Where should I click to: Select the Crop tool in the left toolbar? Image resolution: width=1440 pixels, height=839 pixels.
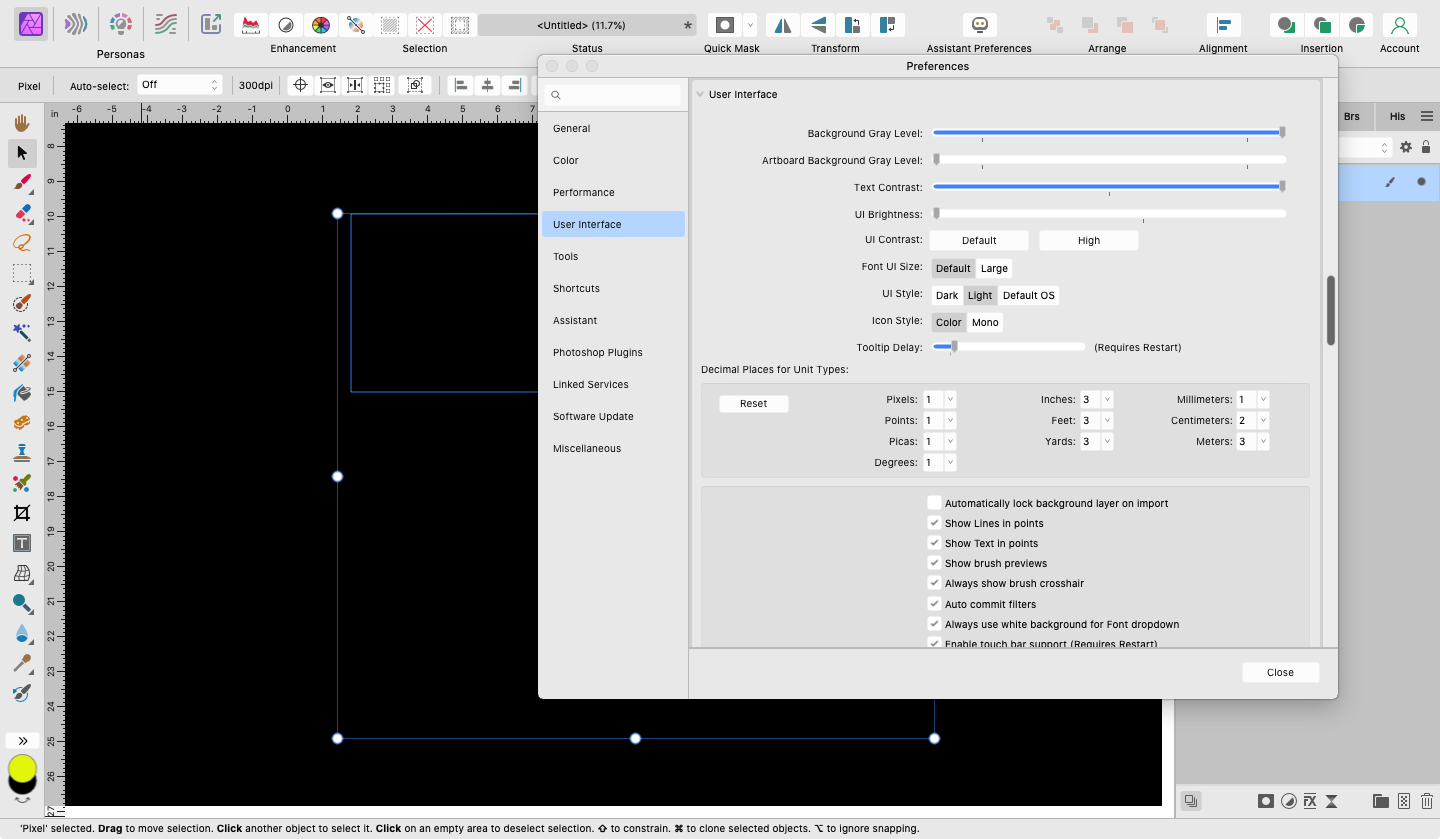pyautogui.click(x=22, y=513)
